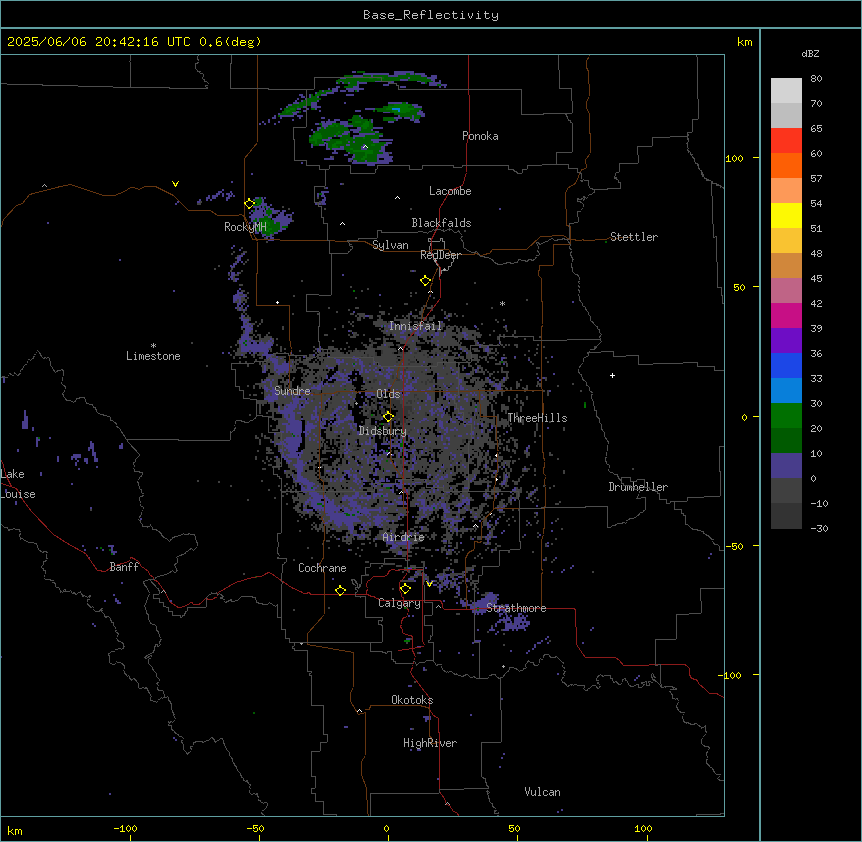862x842 pixels.
Task: Select the Banff label
Action: point(124,567)
